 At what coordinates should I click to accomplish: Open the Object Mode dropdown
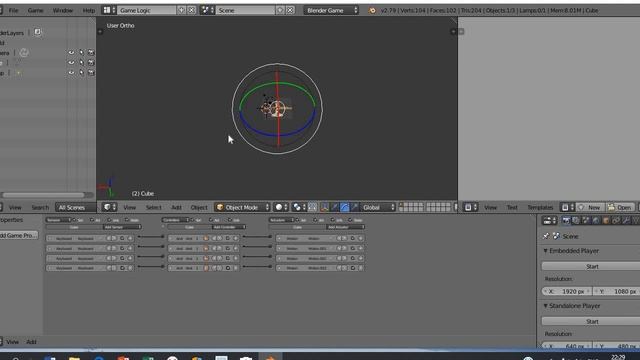pyautogui.click(x=242, y=207)
